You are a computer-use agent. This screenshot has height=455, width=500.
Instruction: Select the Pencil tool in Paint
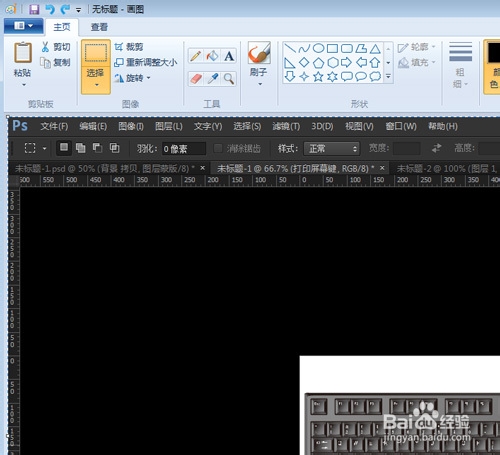pos(196,56)
